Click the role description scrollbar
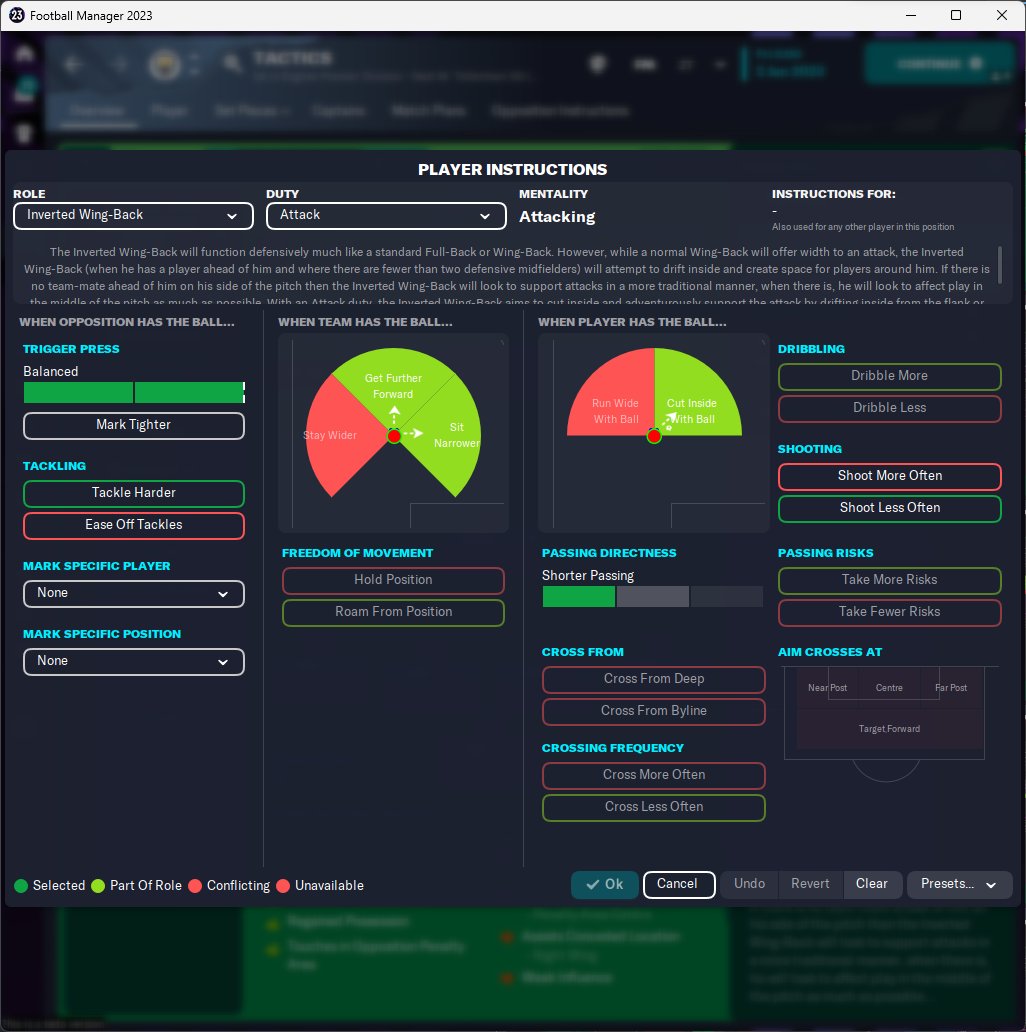1026x1032 pixels. pyautogui.click(x=1000, y=265)
